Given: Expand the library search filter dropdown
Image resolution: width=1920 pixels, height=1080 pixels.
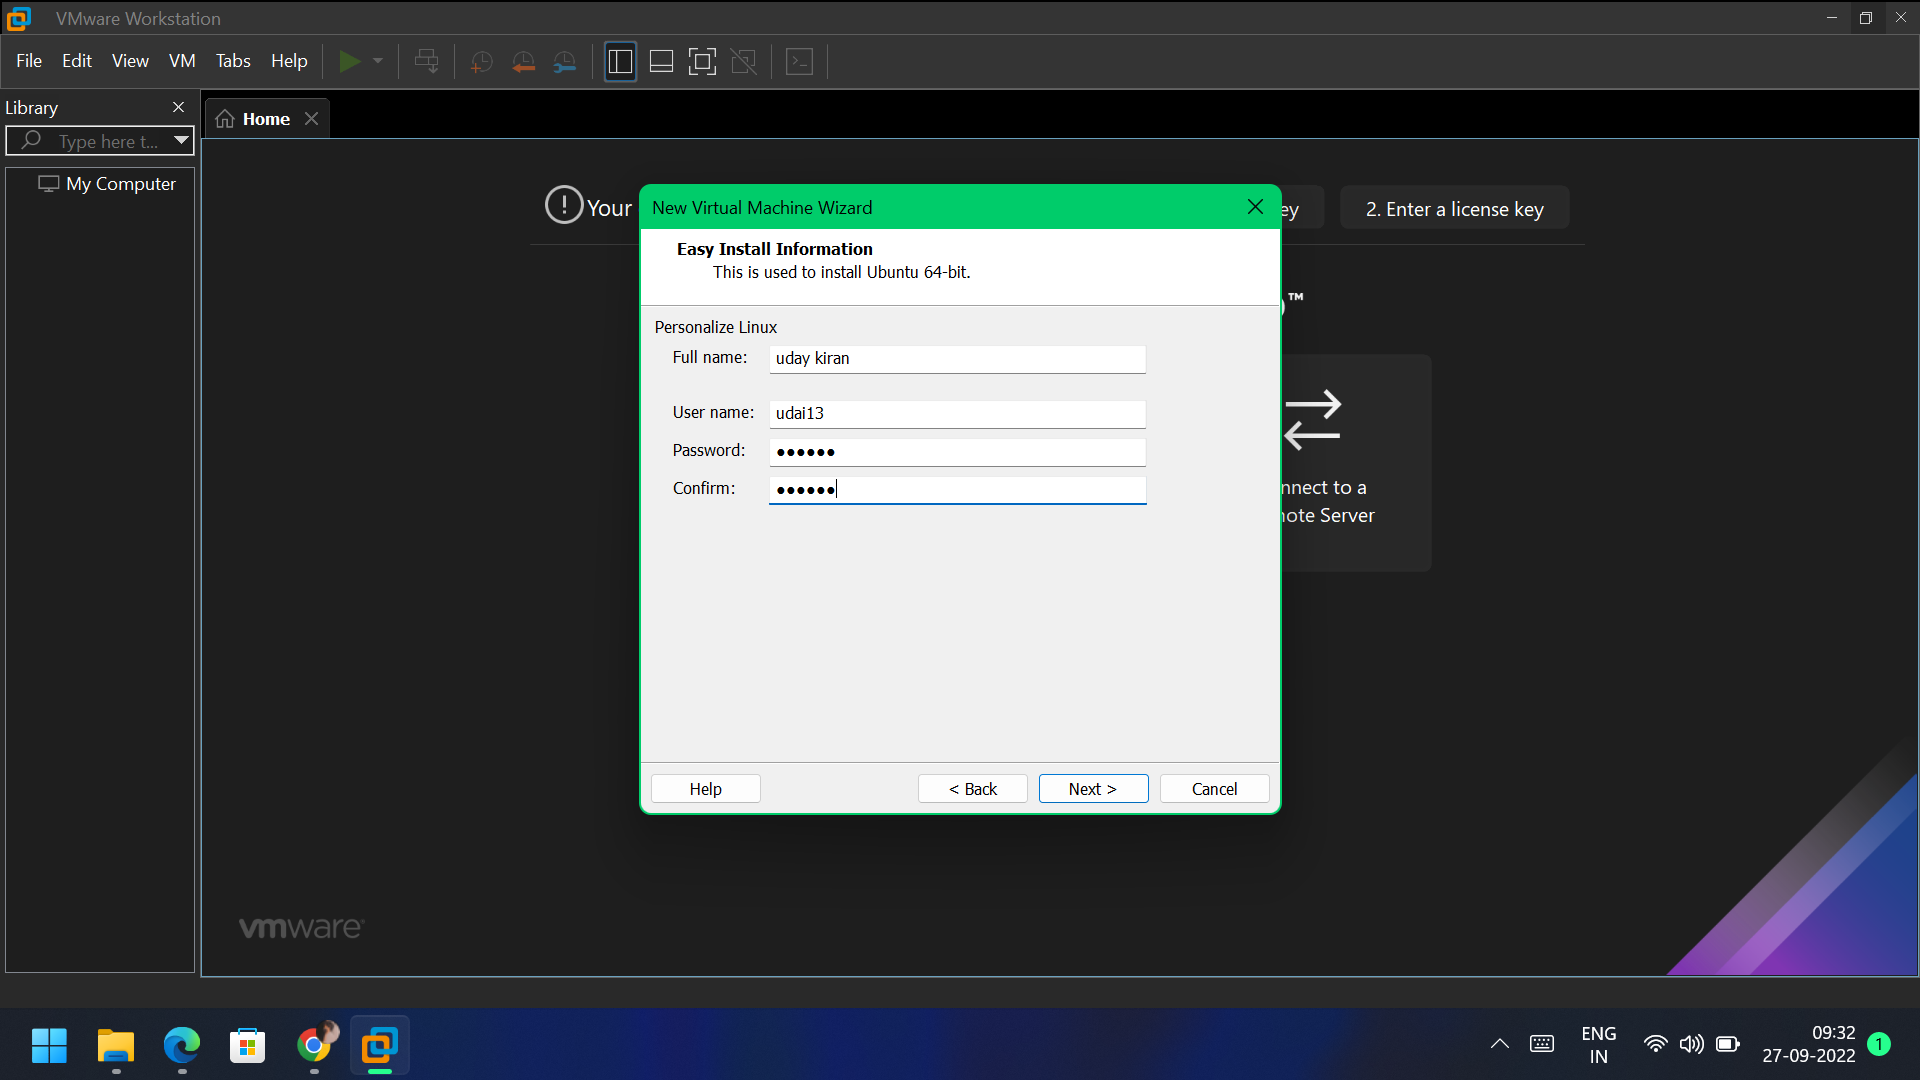Looking at the screenshot, I should click(181, 141).
